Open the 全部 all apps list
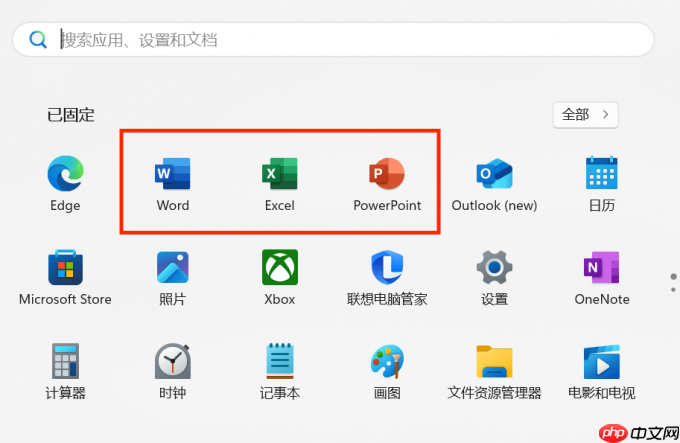The width and height of the screenshot is (680, 443). tap(585, 115)
